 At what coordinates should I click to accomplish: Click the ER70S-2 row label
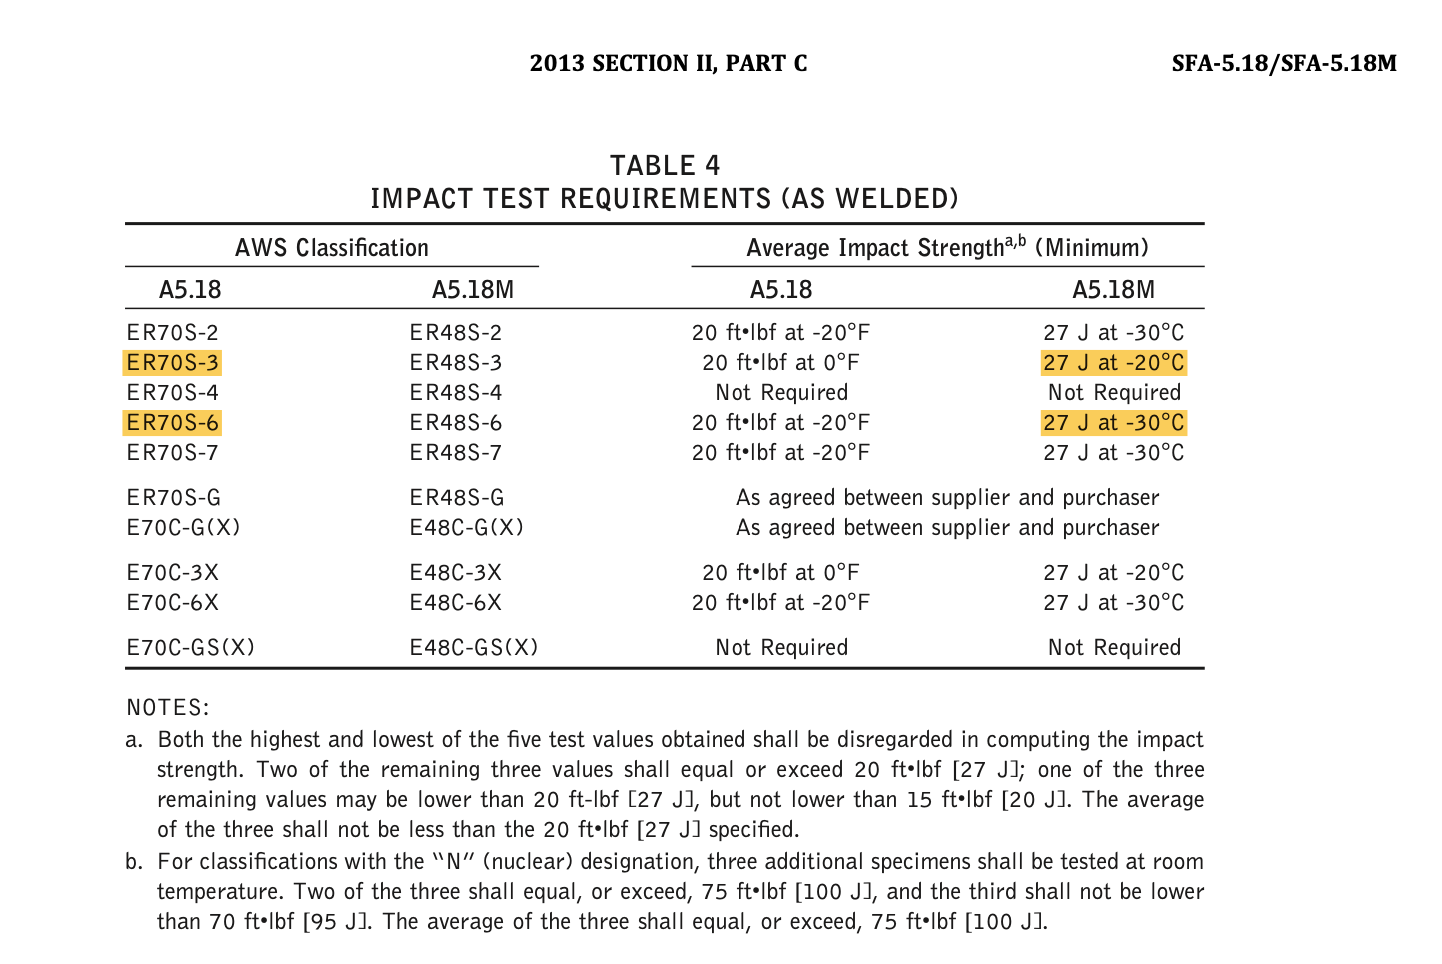173,332
